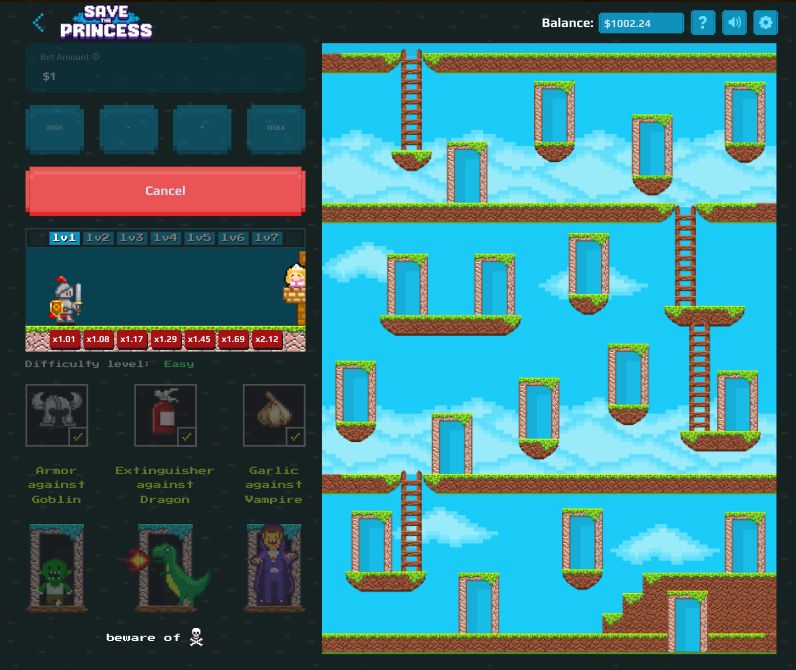Toggle the Armor item checkbox
This screenshot has height=670, width=796.
(78, 437)
